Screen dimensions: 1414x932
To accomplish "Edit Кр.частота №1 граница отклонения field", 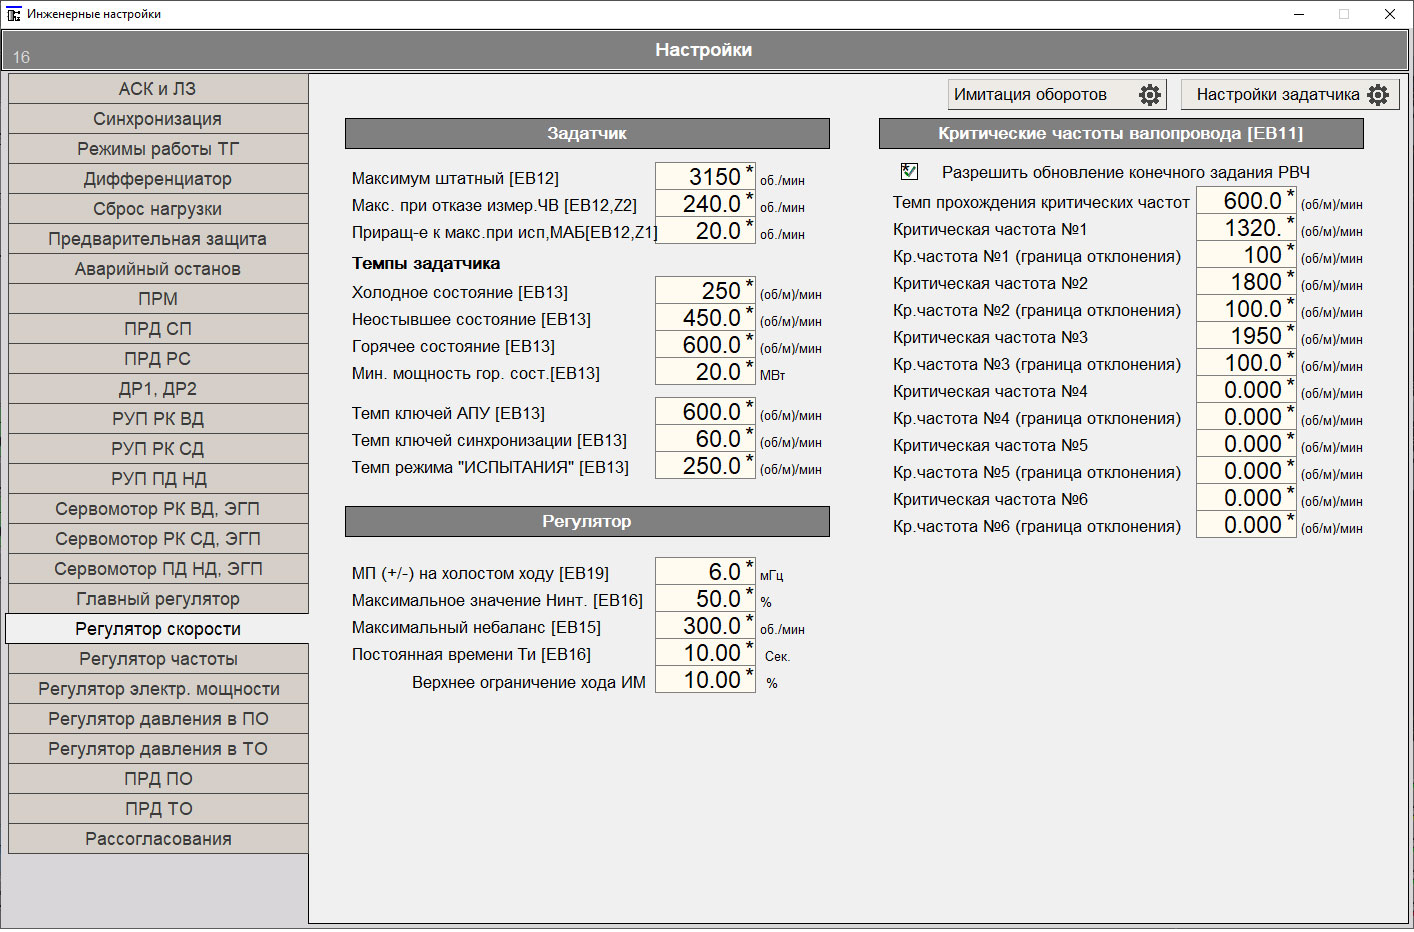I will [x=1246, y=255].
